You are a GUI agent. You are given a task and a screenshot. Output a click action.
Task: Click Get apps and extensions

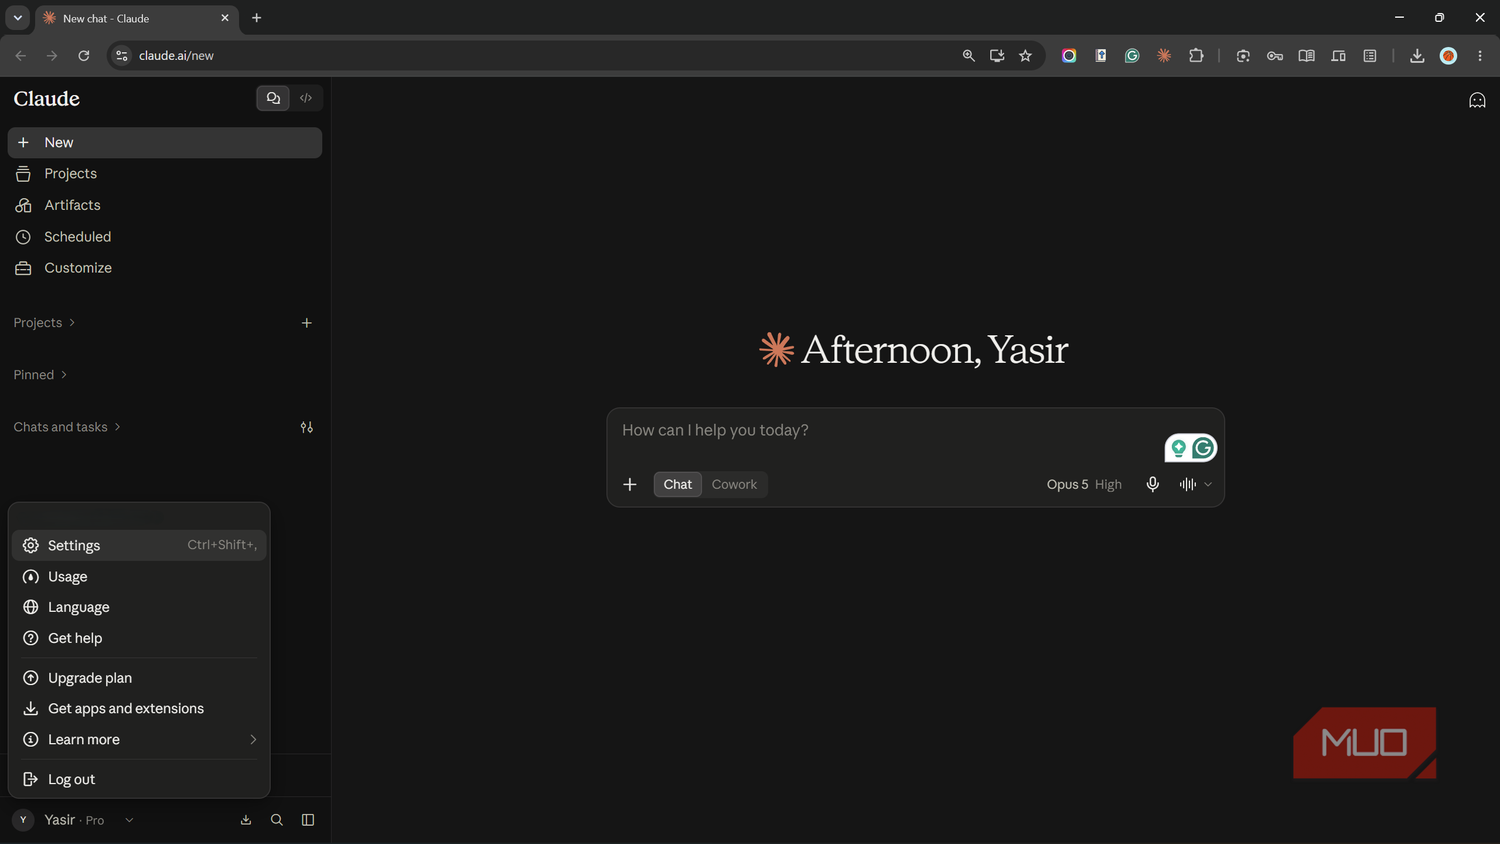(139, 708)
